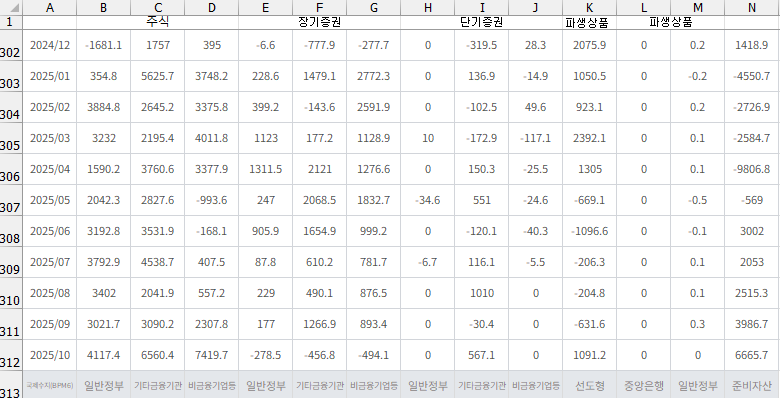Viewport: 780px width, 398px height.
Task: Select the cell with value 28.3
Action: pyautogui.click(x=535, y=45)
